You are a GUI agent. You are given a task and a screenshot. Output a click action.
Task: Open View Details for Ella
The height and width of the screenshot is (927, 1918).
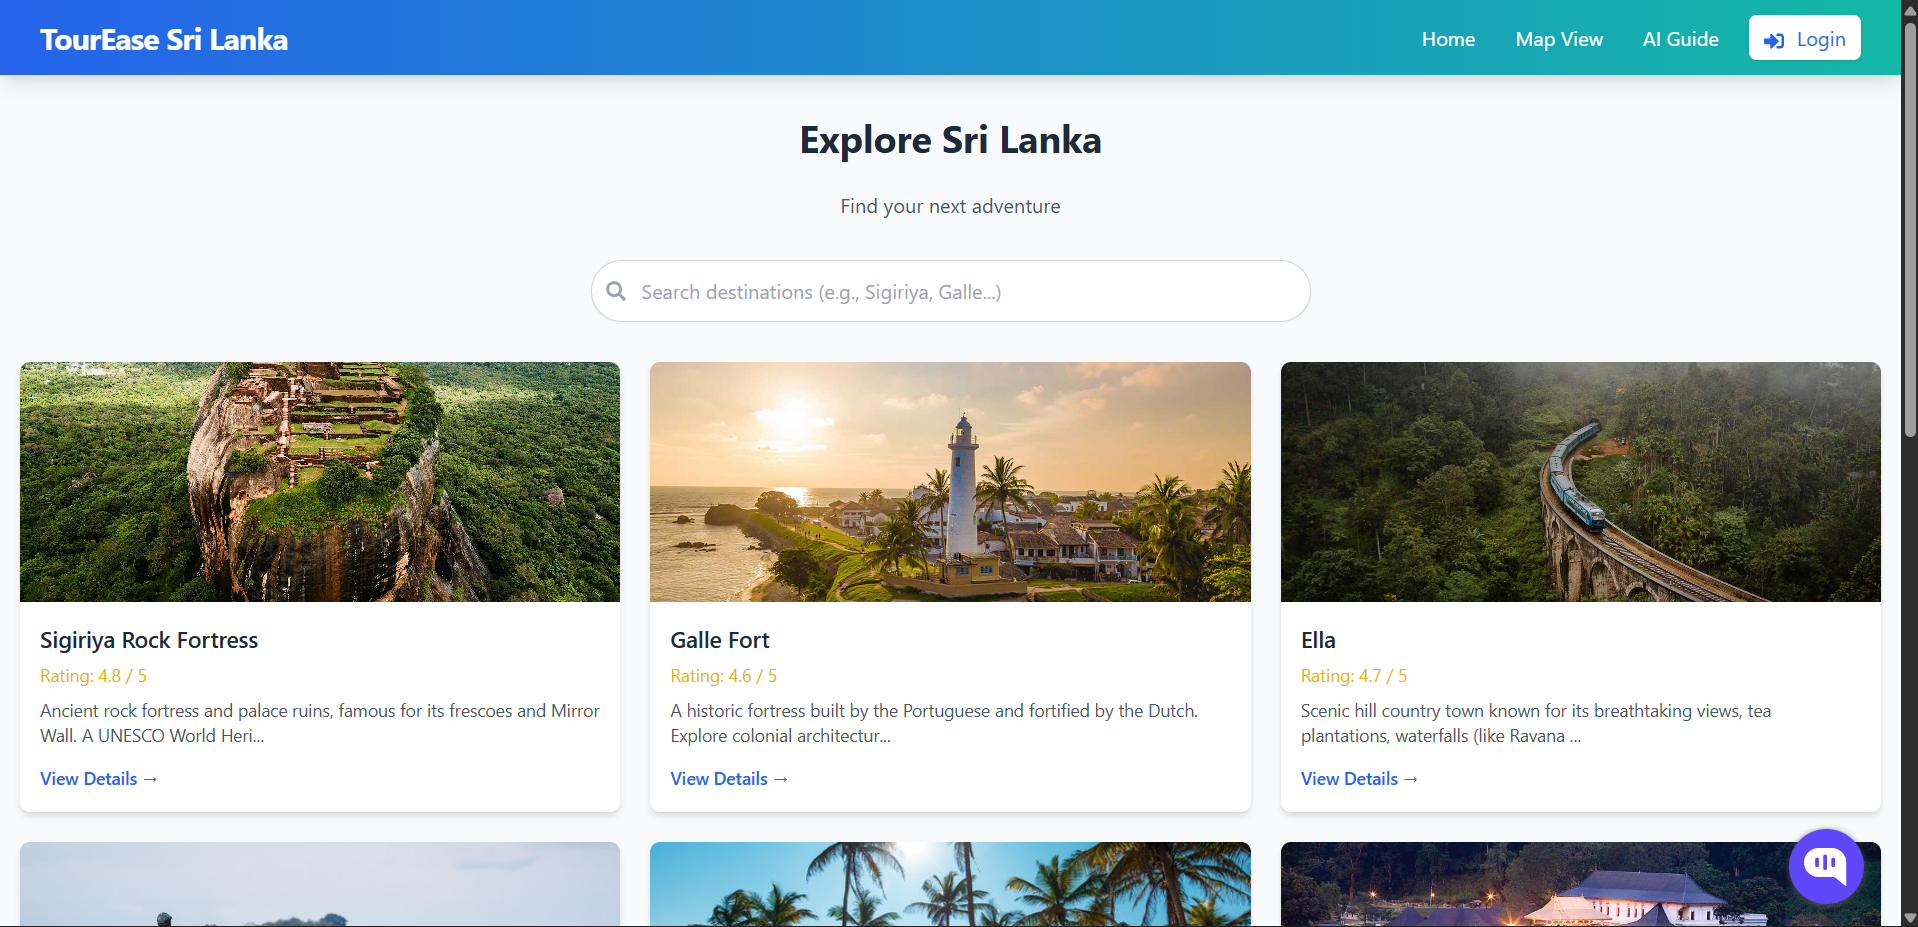pos(1358,778)
